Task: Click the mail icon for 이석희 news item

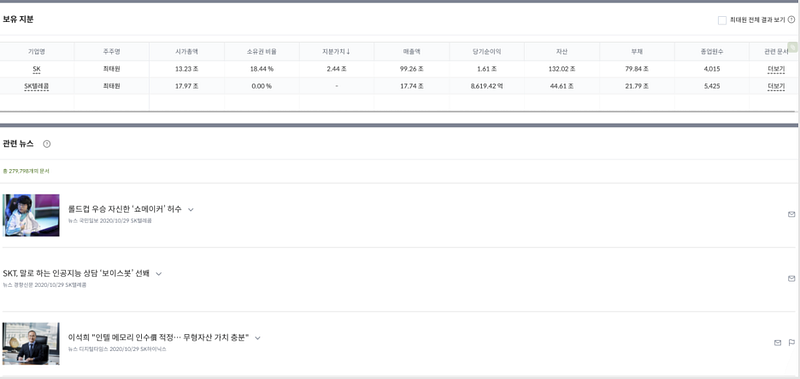Action: coord(778,343)
